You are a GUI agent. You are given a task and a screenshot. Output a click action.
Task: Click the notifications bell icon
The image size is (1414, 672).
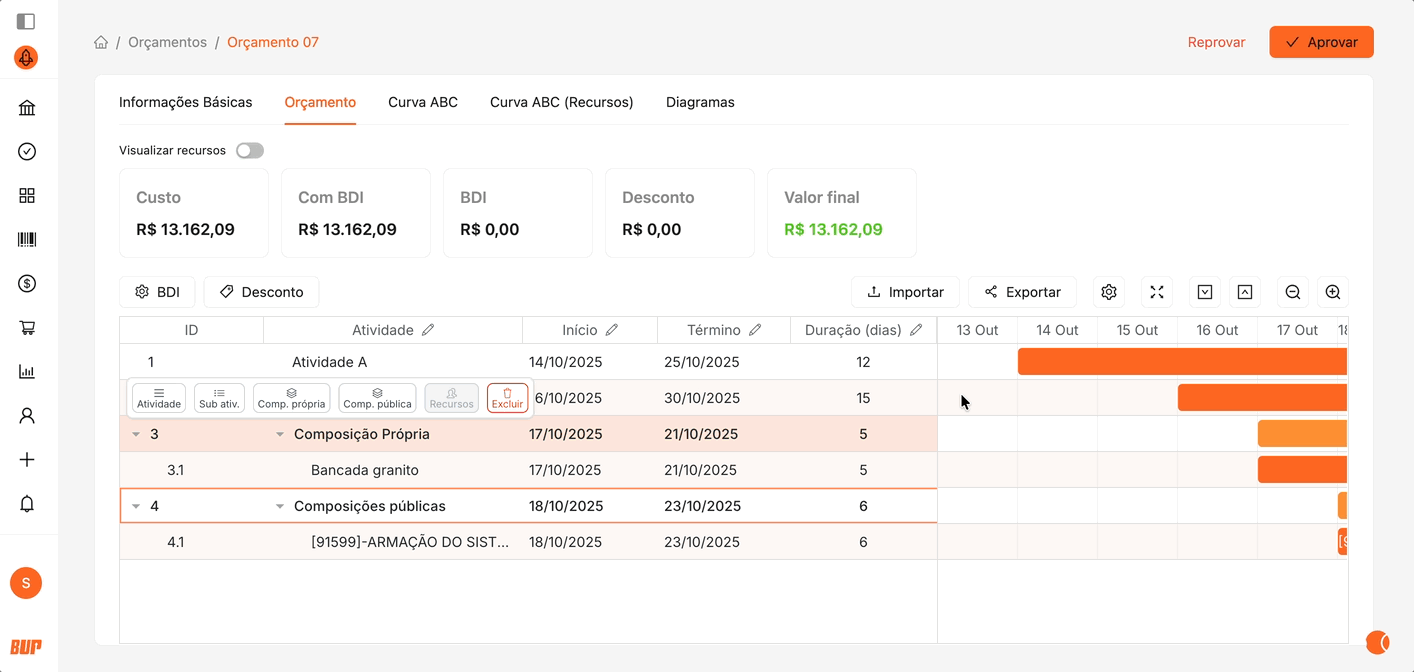(27, 504)
